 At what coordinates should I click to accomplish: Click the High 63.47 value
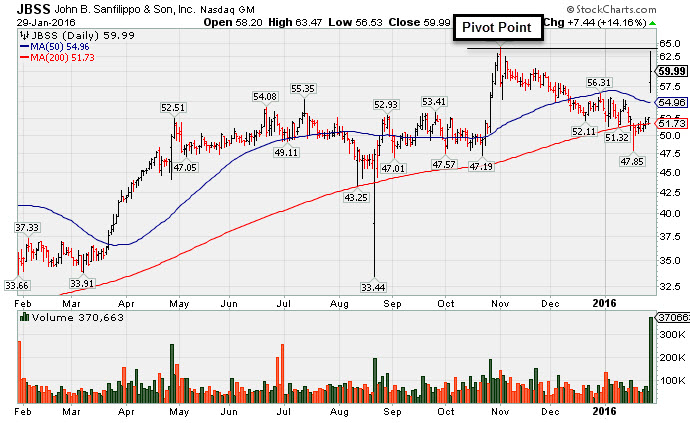[x=295, y=22]
